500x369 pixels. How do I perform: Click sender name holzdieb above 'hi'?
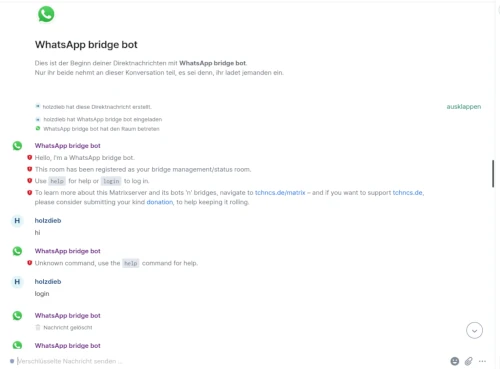(x=48, y=221)
